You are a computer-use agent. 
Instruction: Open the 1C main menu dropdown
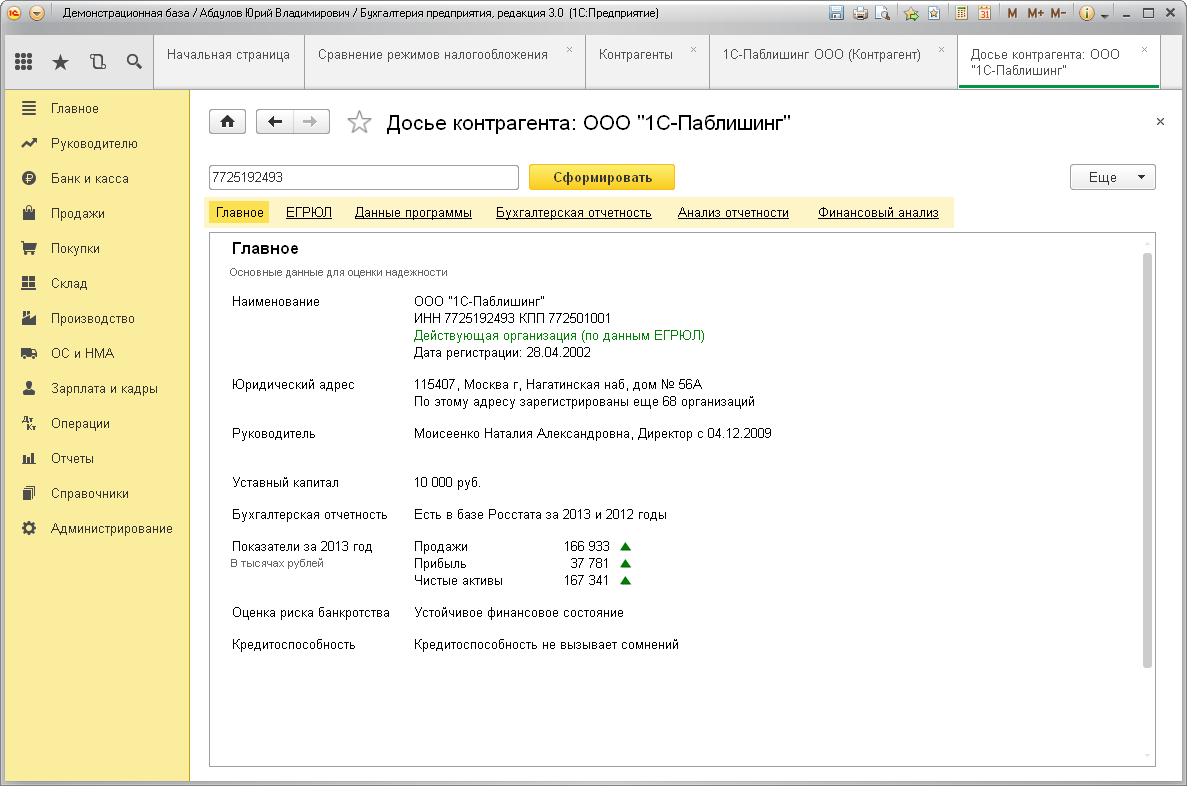(x=37, y=14)
